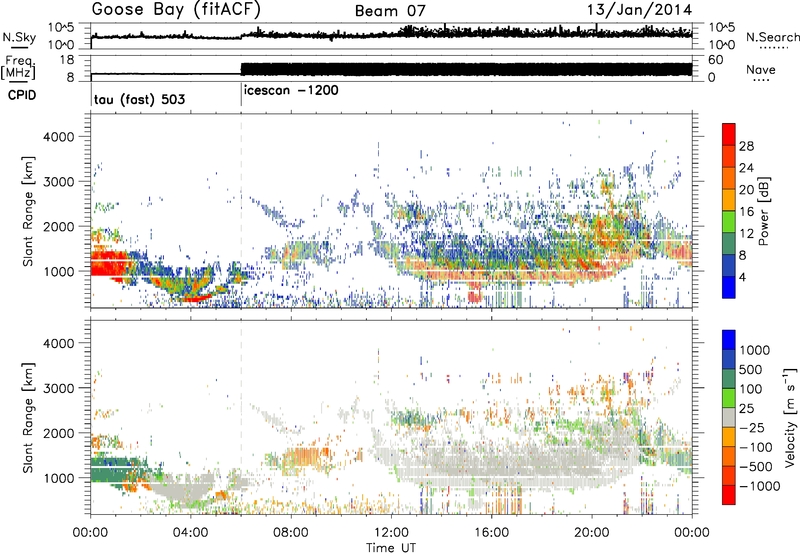Click the 'Time UT' axis title
This screenshot has width=800, height=554.
click(391, 547)
